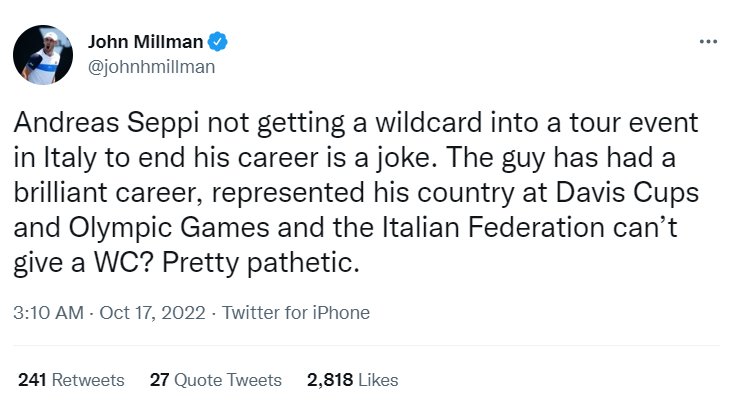Image resolution: width=731 pixels, height=411 pixels.
Task: Click the number 241 retweet count
Action: coord(32,380)
